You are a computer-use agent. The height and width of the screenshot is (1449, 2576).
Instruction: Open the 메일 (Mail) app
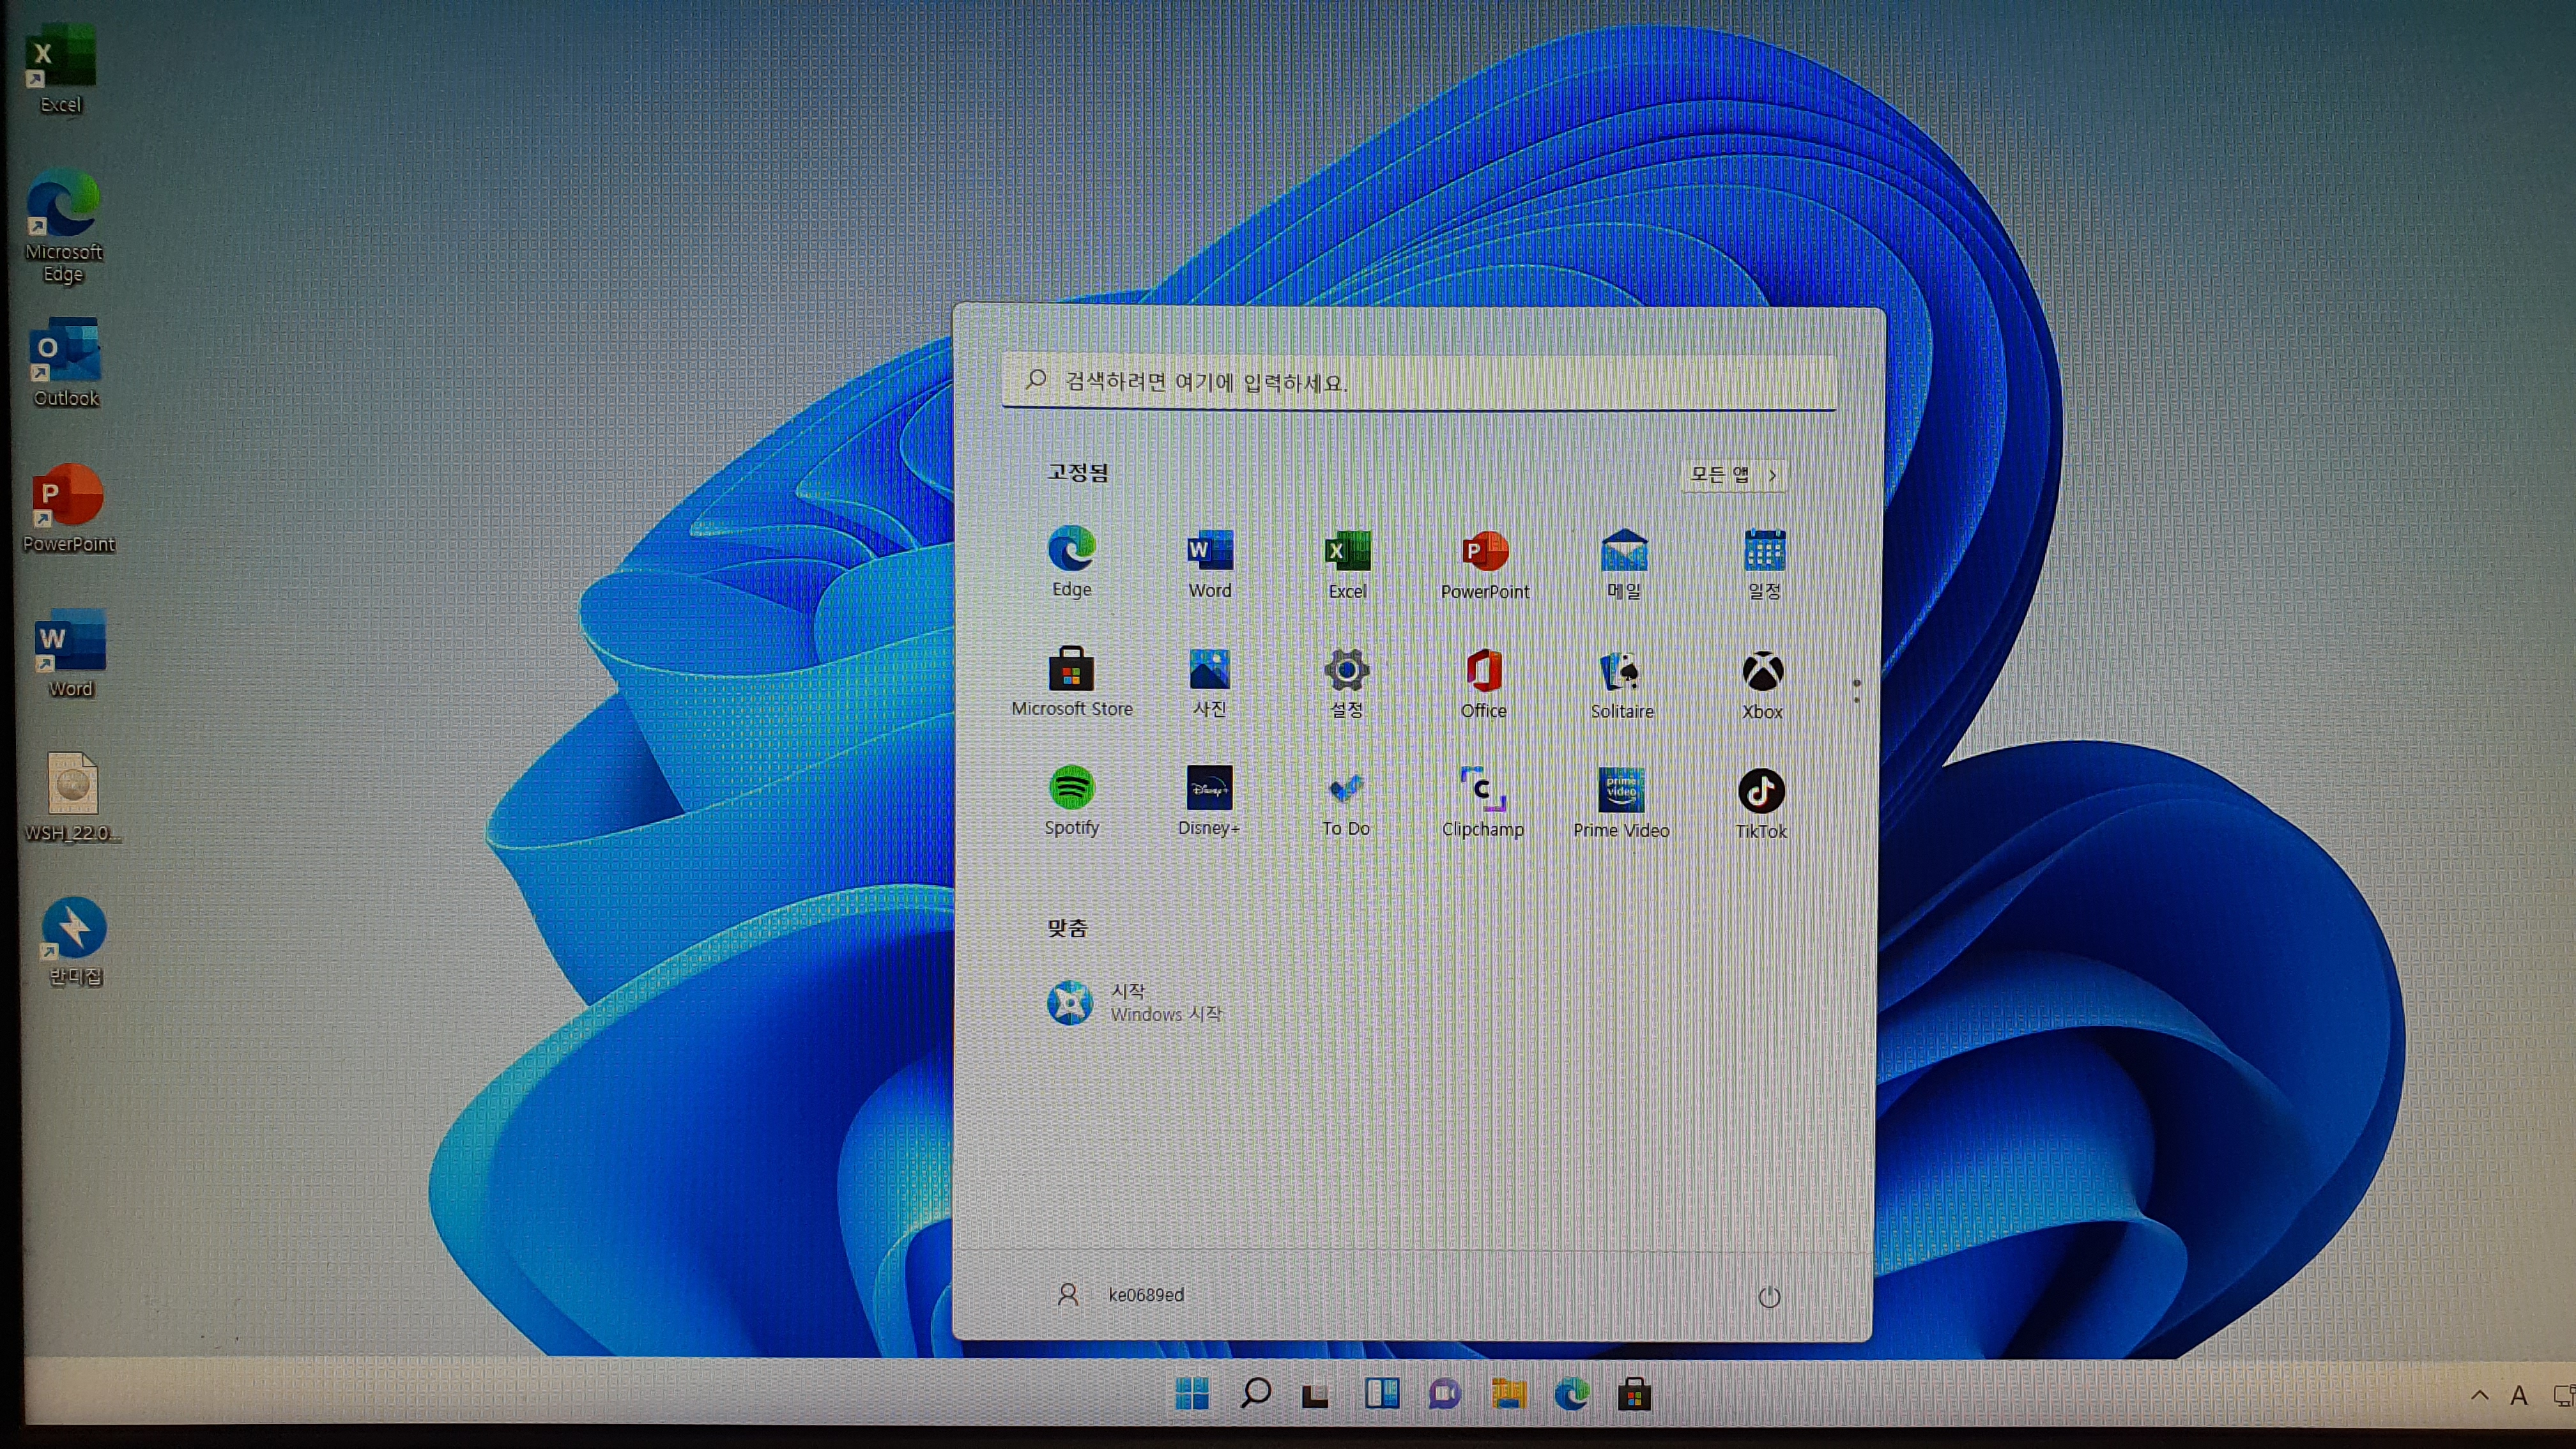point(1623,564)
